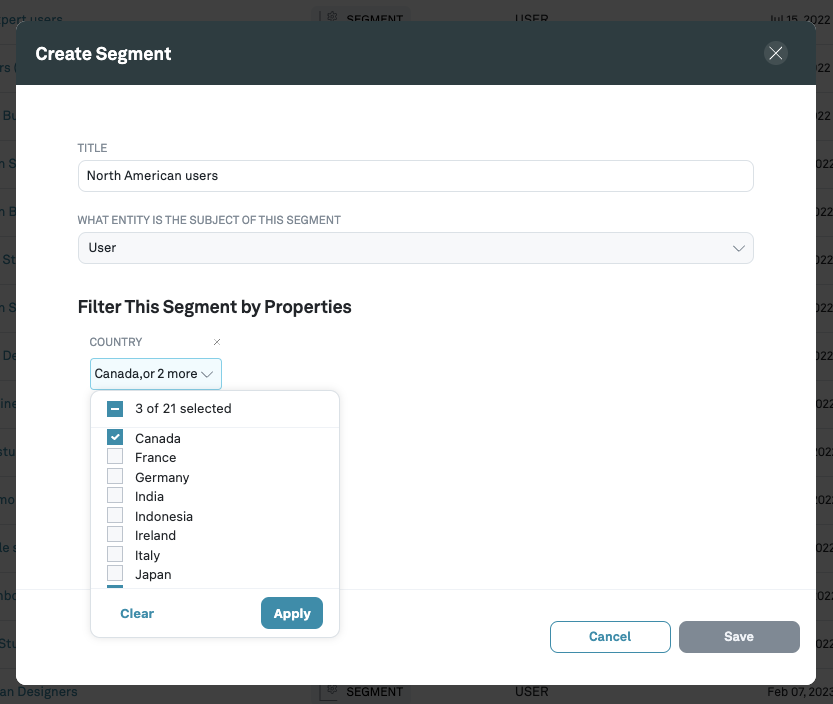Remove the COUNTRY filter with its X icon
The width and height of the screenshot is (833, 704).
click(216, 341)
